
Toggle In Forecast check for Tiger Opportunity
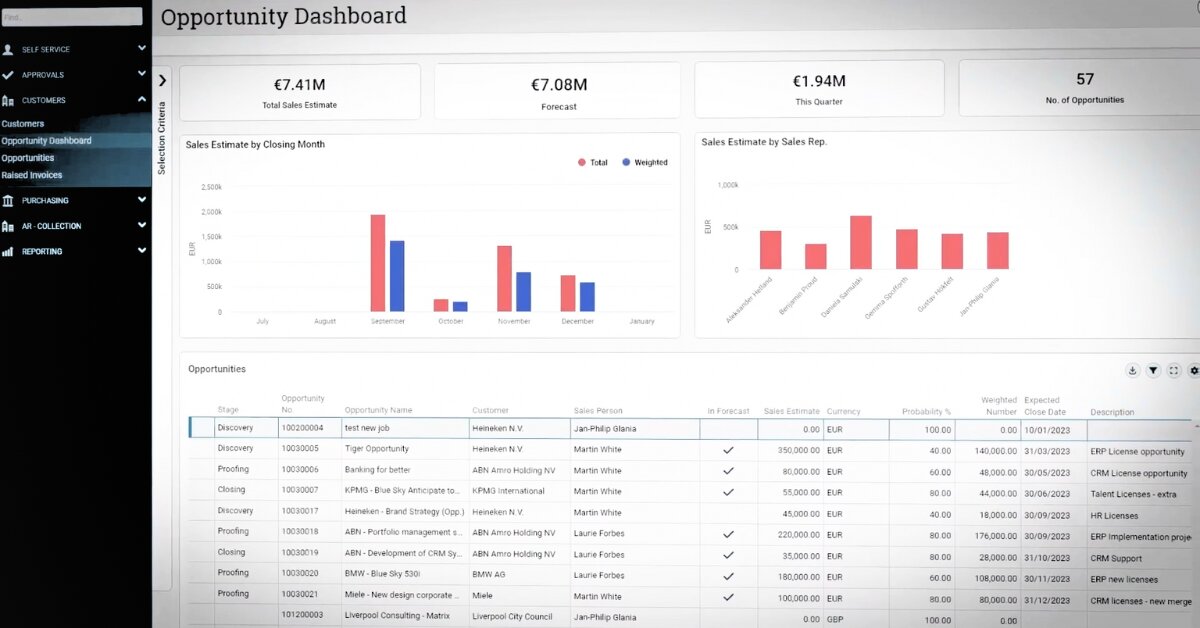(728, 450)
